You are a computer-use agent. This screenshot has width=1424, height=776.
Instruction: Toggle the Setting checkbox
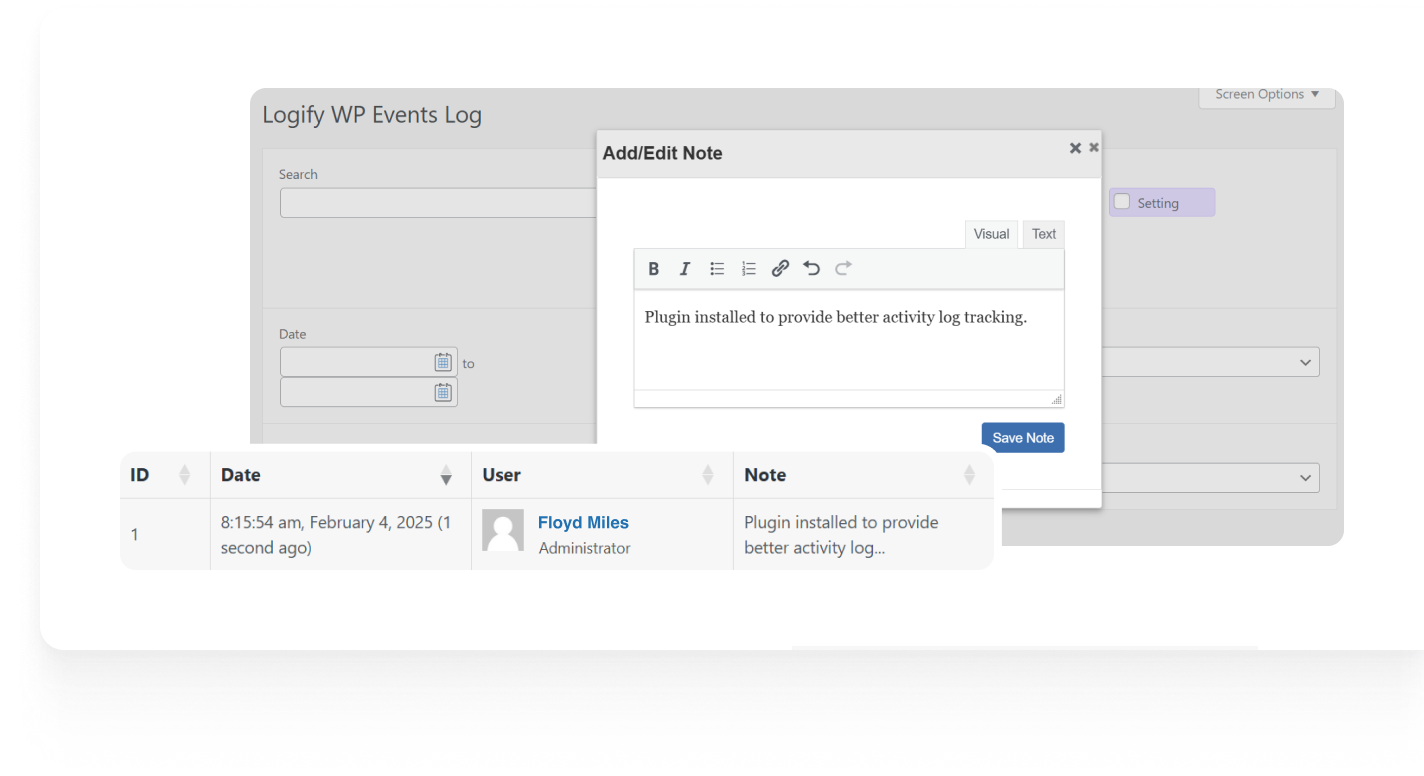(x=1122, y=202)
